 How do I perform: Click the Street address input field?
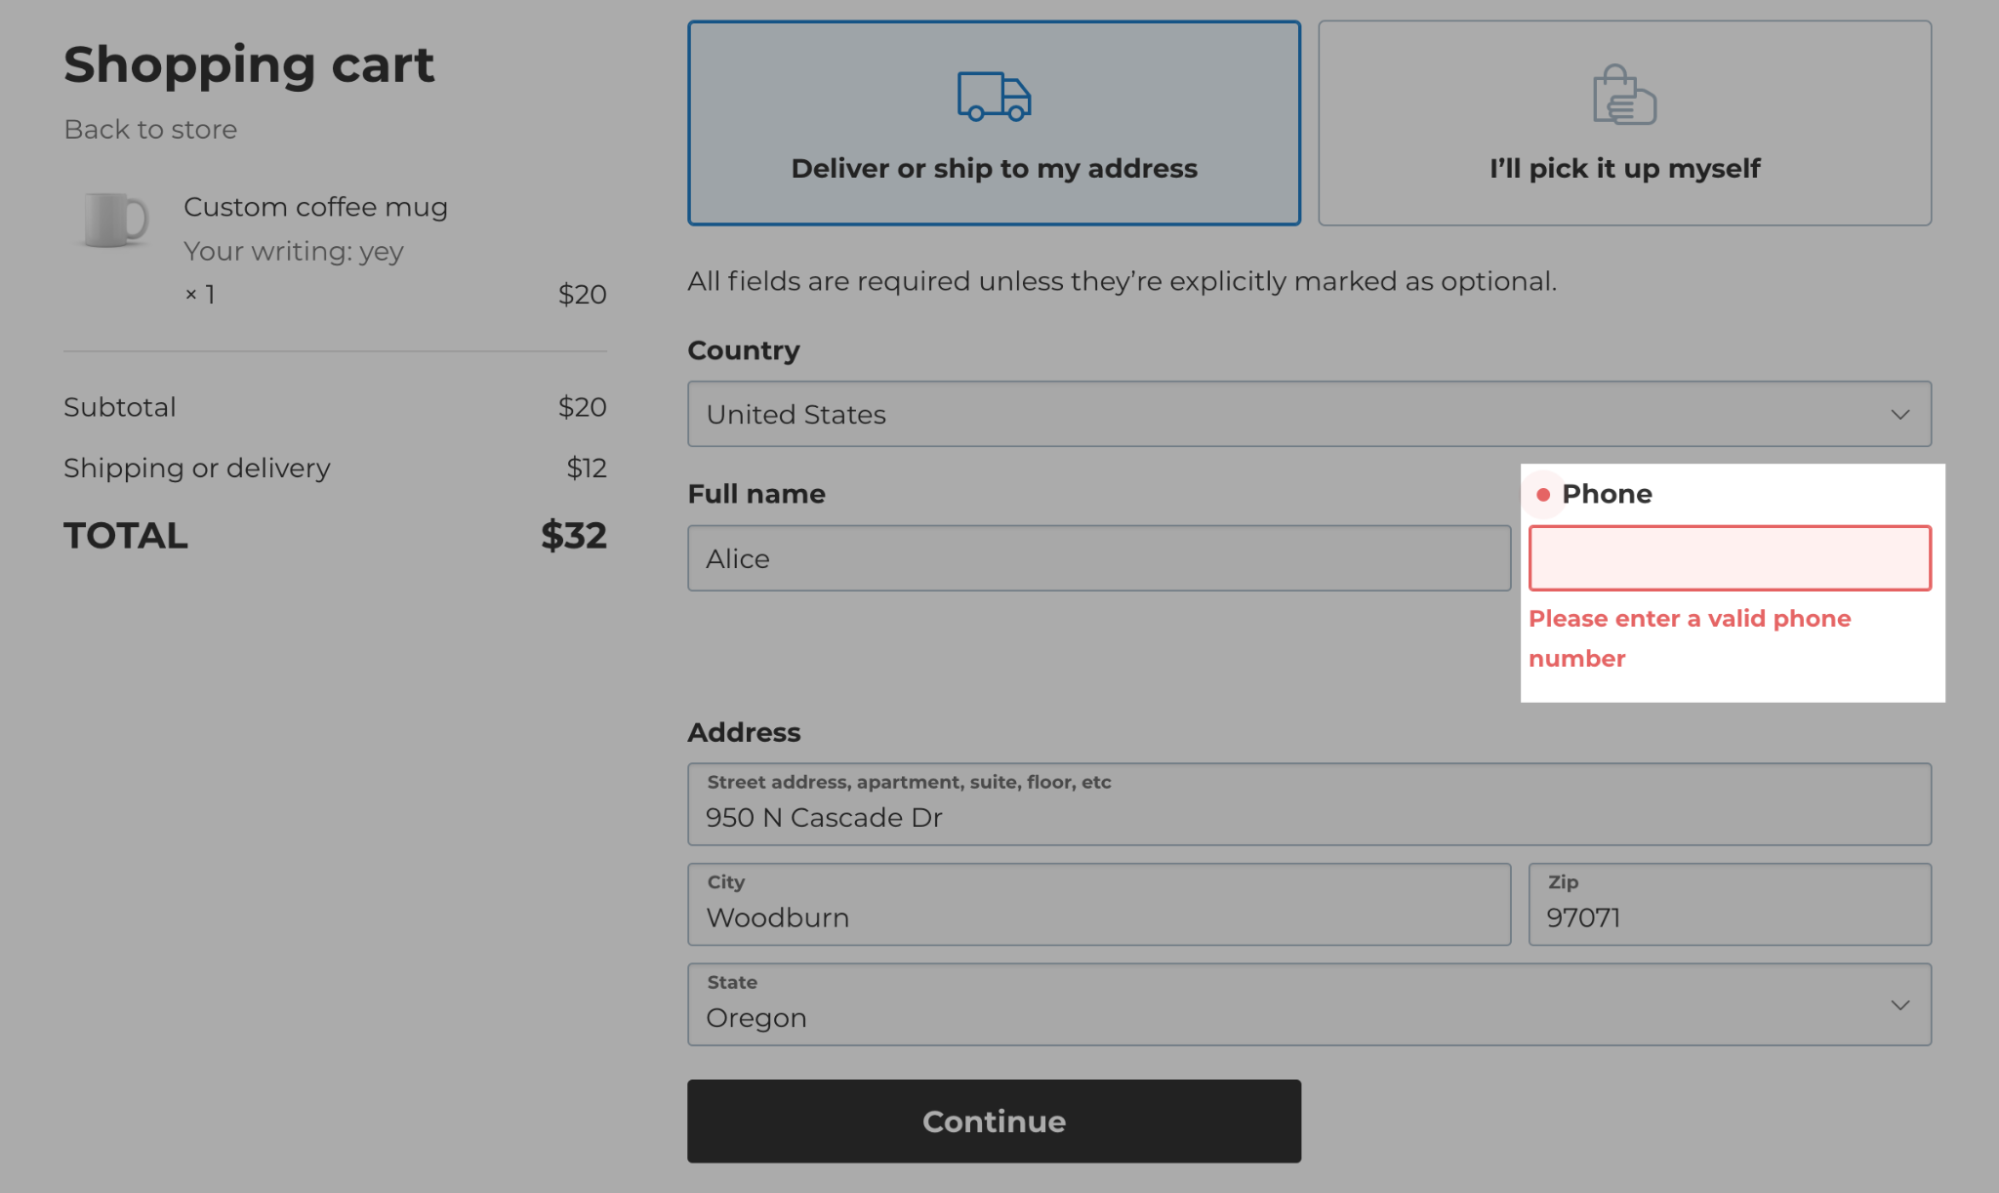point(1309,804)
